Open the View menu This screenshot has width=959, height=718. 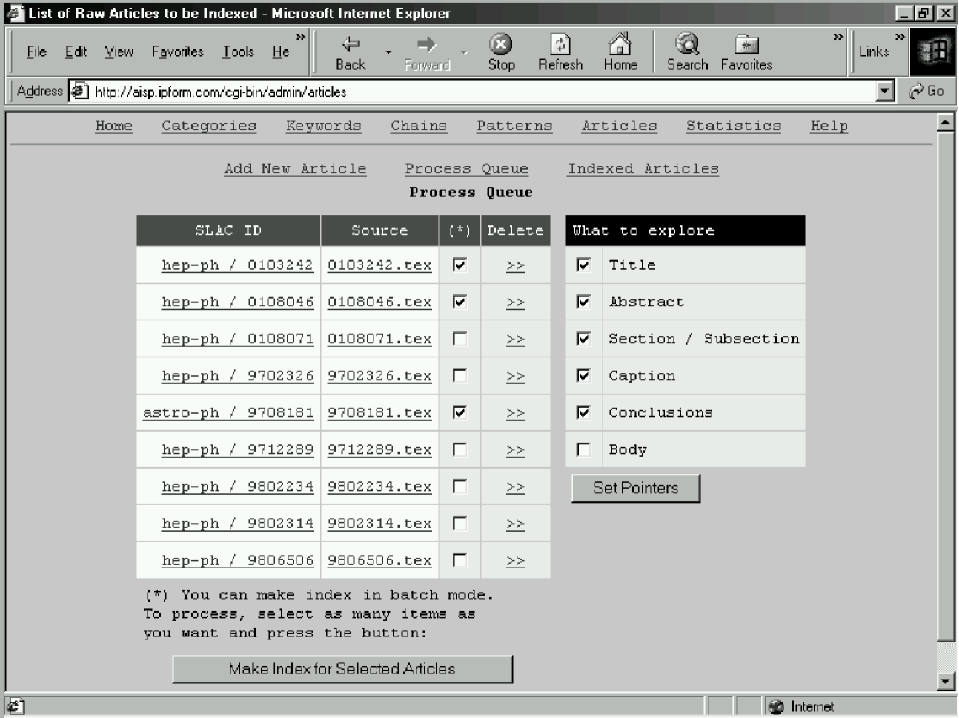point(119,52)
